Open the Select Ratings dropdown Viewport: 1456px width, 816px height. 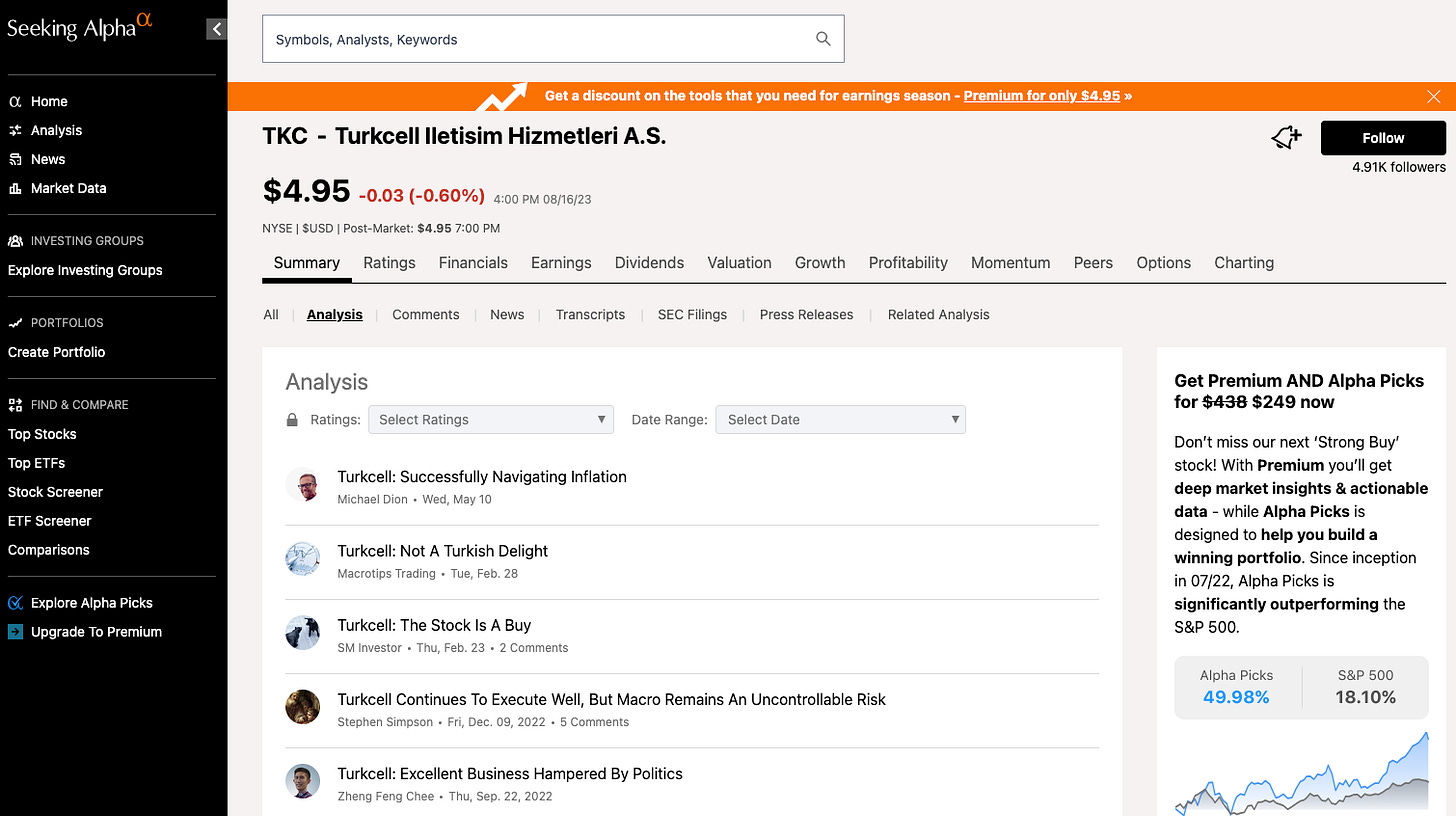[491, 419]
